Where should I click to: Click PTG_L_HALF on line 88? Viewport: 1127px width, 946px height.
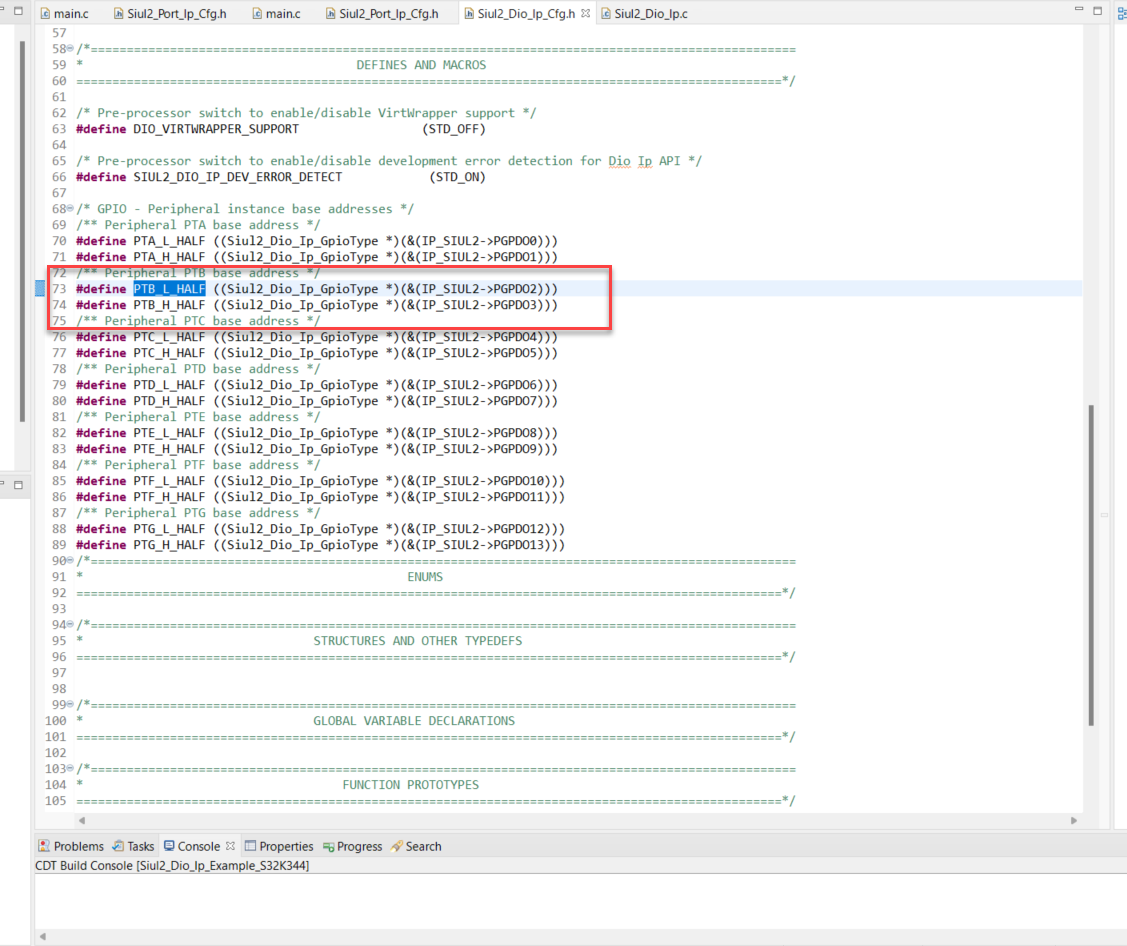pyautogui.click(x=170, y=529)
